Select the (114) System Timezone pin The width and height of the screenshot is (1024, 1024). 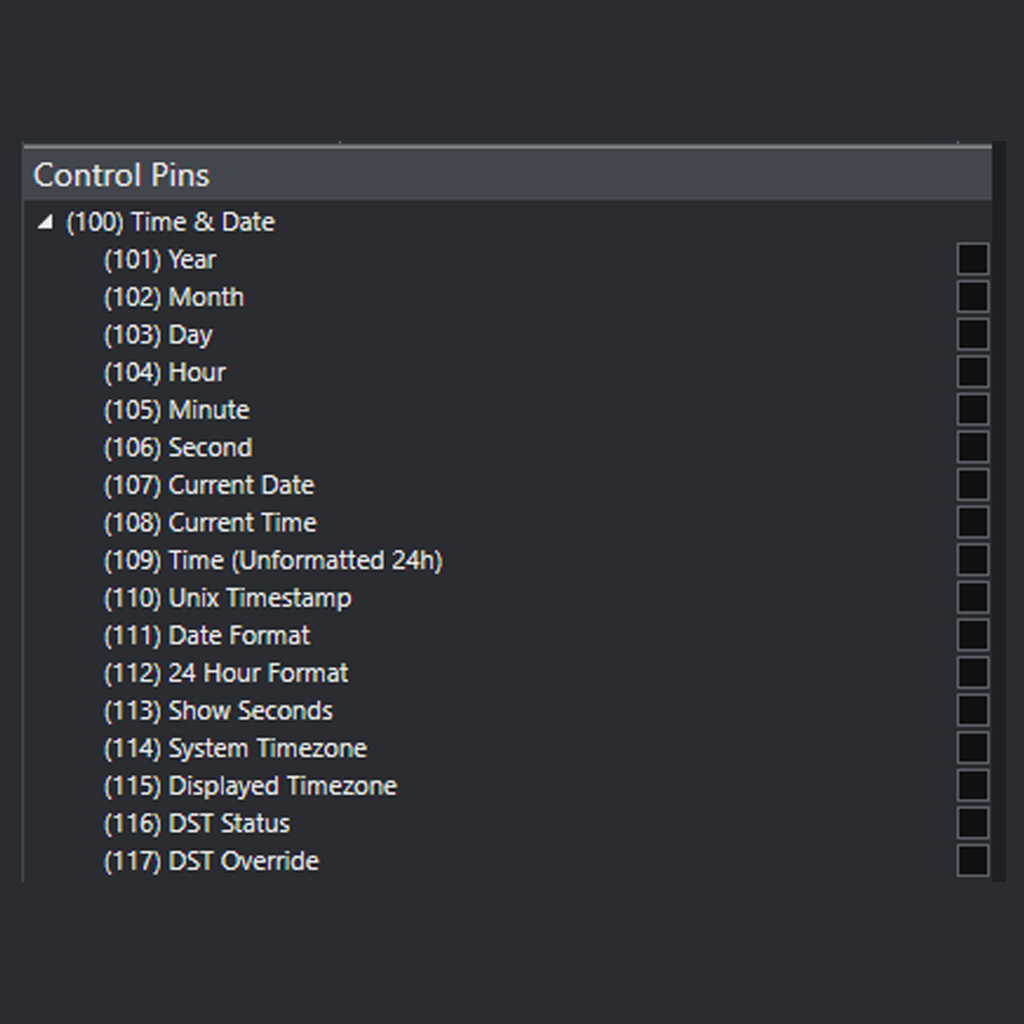(233, 748)
